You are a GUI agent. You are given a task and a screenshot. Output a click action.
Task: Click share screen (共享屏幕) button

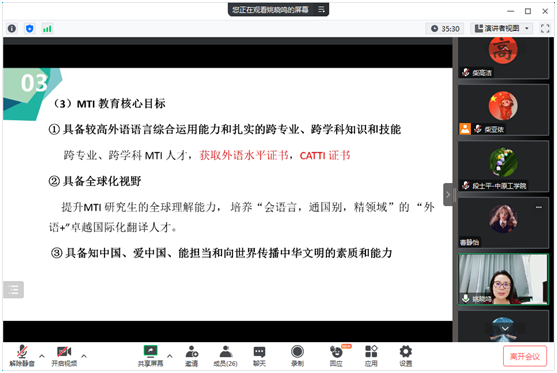coord(151,356)
